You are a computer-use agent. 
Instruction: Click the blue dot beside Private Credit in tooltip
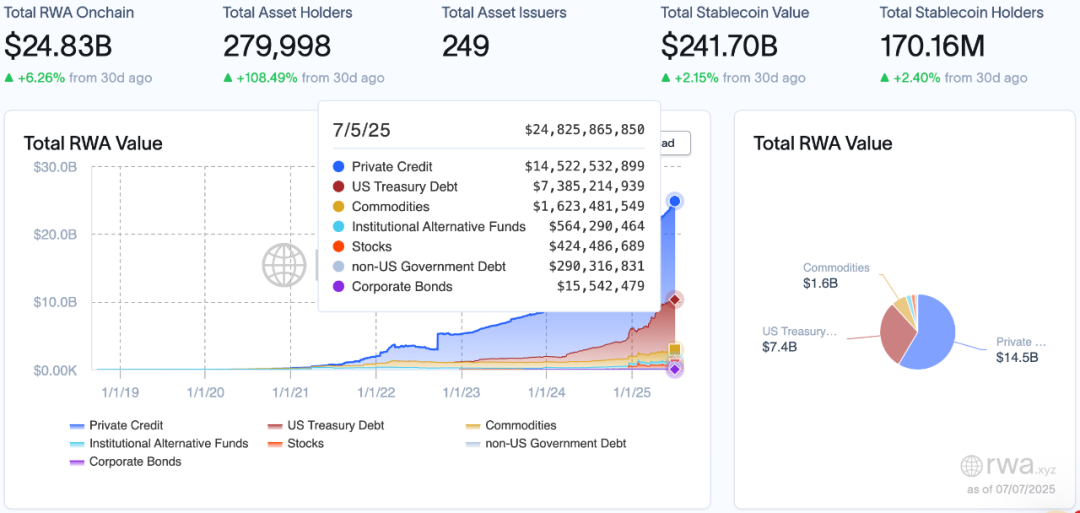coord(338,167)
